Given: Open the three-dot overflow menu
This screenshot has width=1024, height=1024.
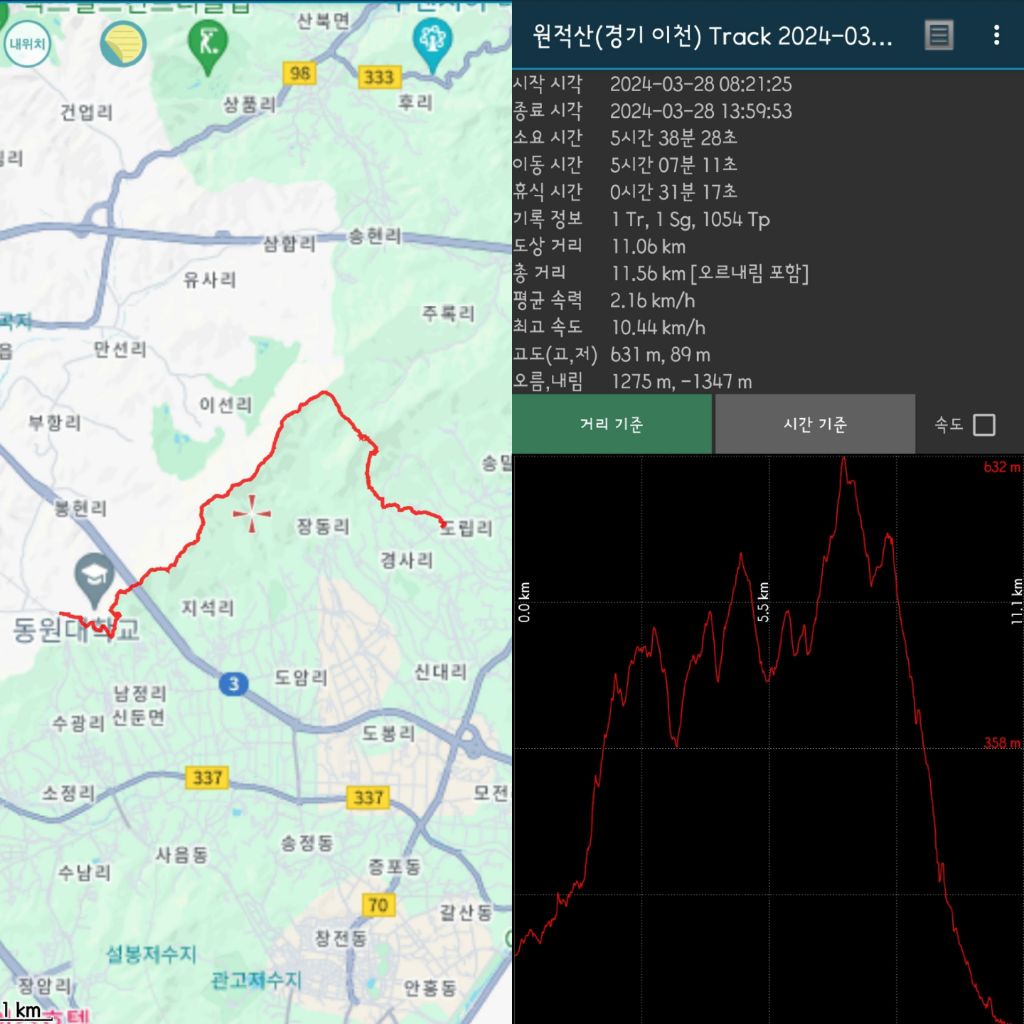Looking at the screenshot, I should click(996, 35).
